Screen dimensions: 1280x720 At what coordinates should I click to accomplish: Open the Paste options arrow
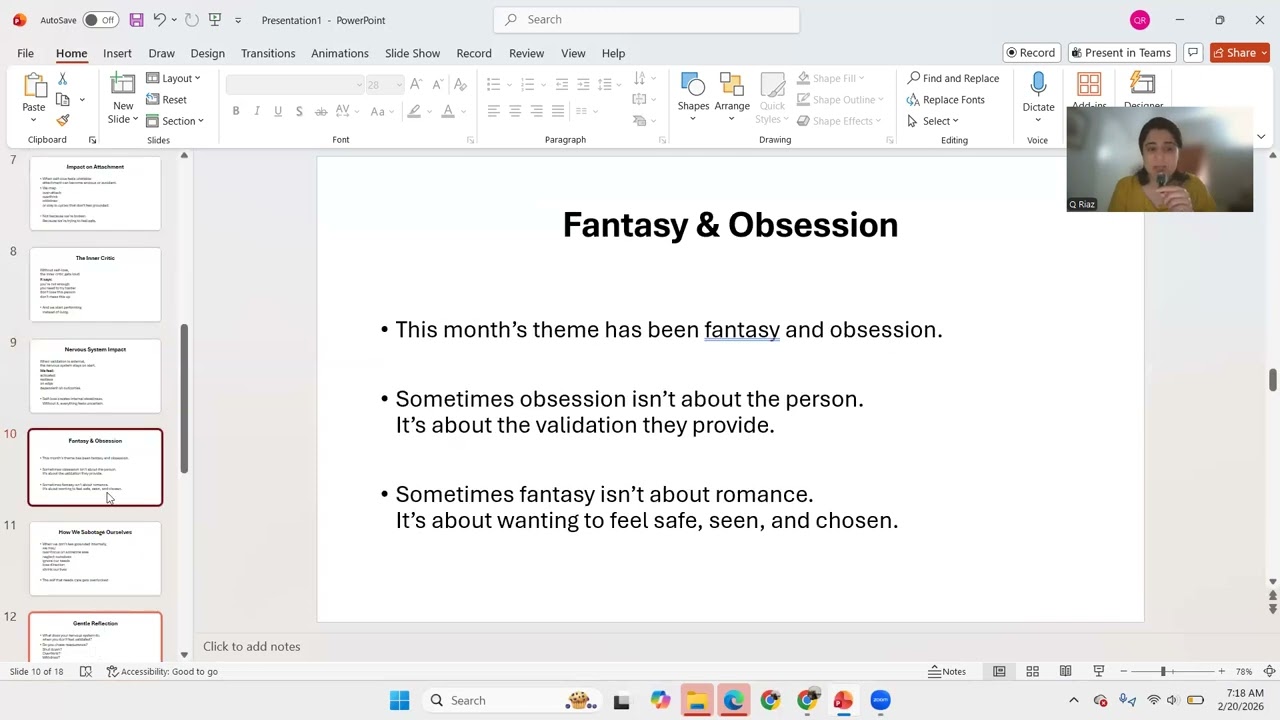[x=34, y=120]
